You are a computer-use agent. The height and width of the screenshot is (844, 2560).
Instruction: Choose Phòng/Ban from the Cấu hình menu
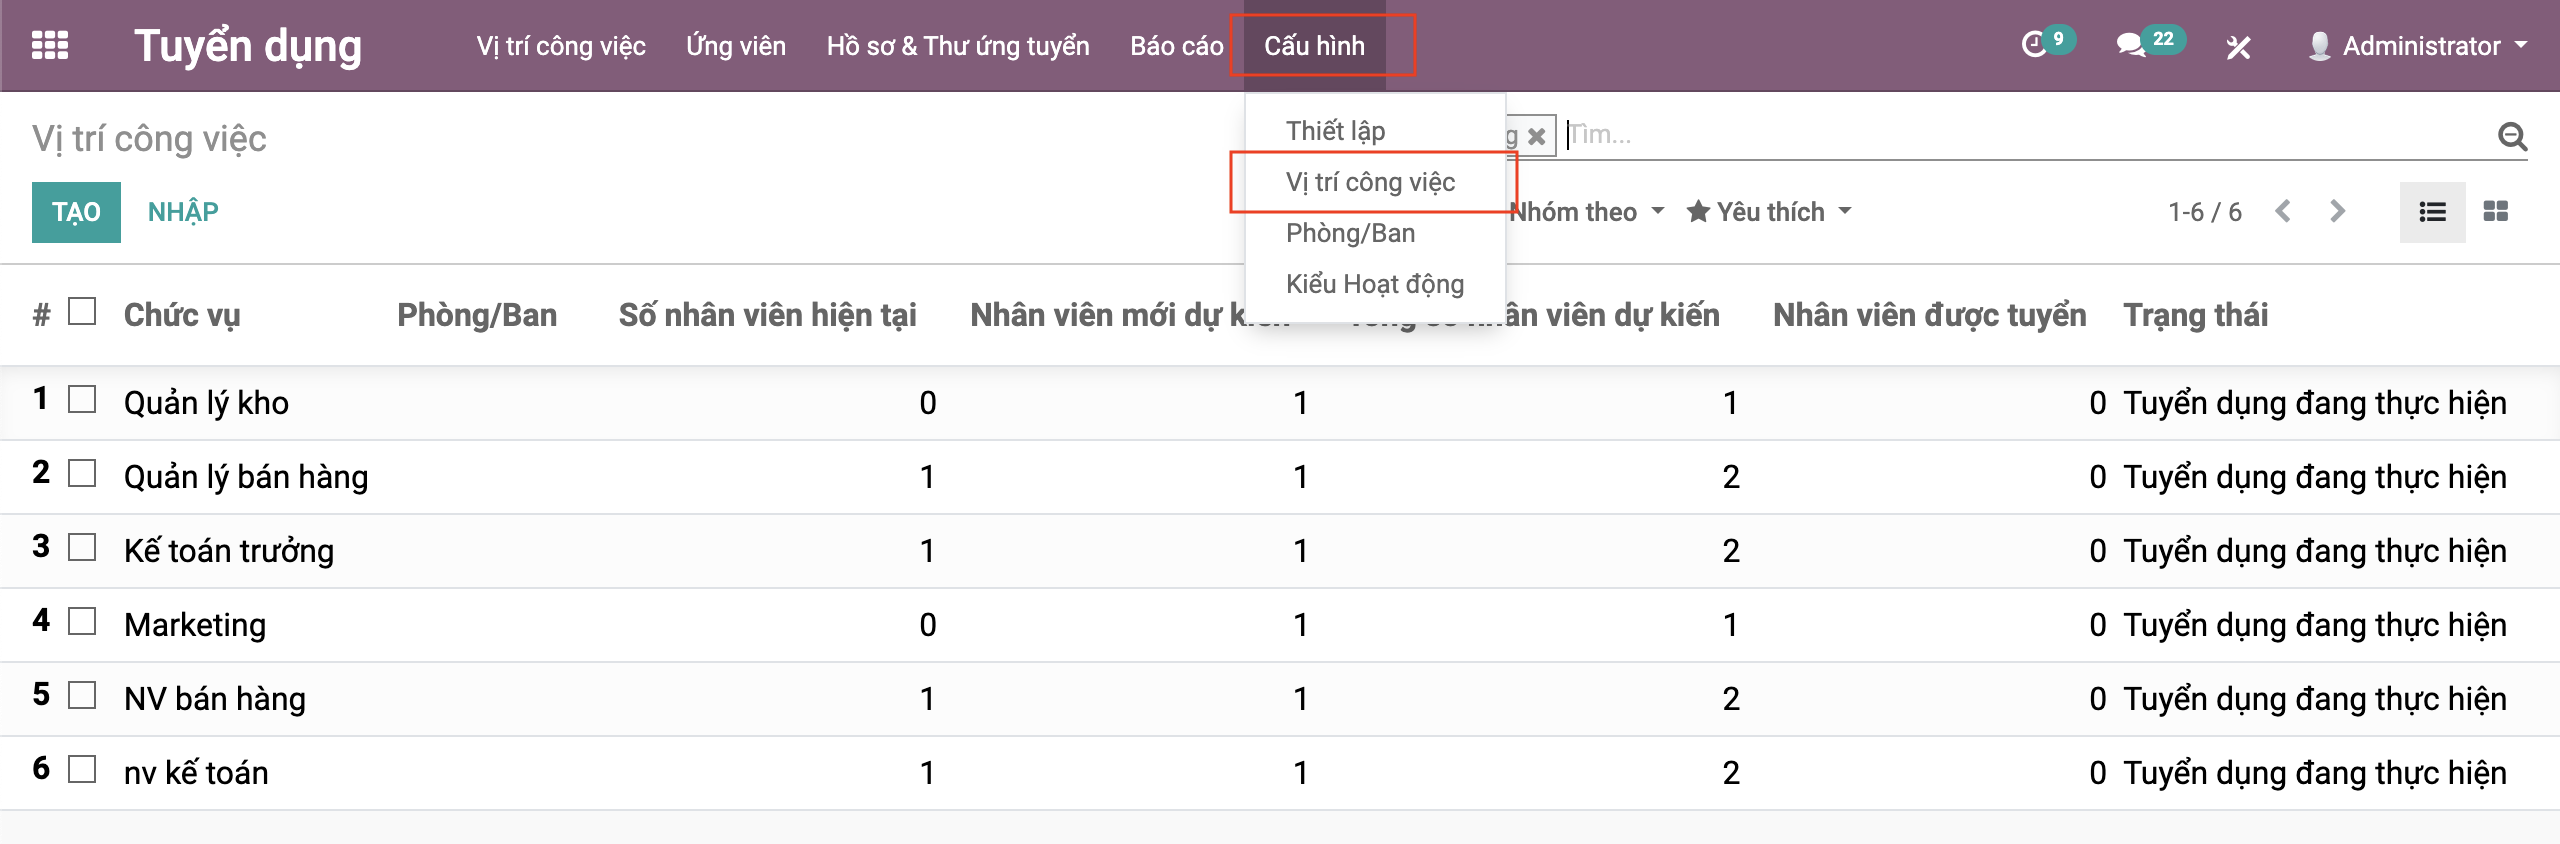(x=1350, y=233)
